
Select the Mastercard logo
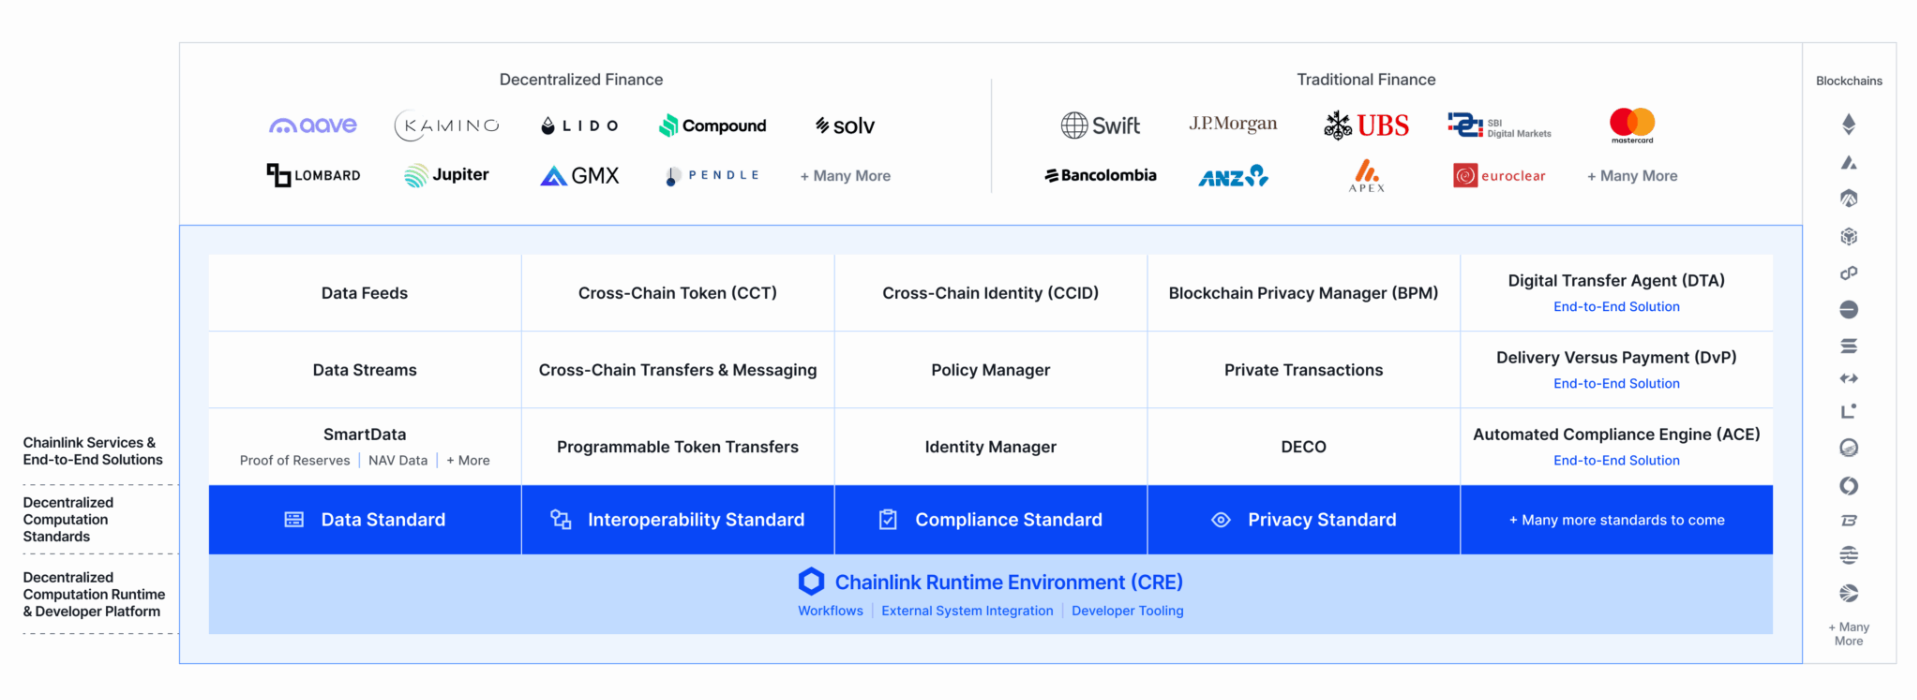(x=1632, y=125)
